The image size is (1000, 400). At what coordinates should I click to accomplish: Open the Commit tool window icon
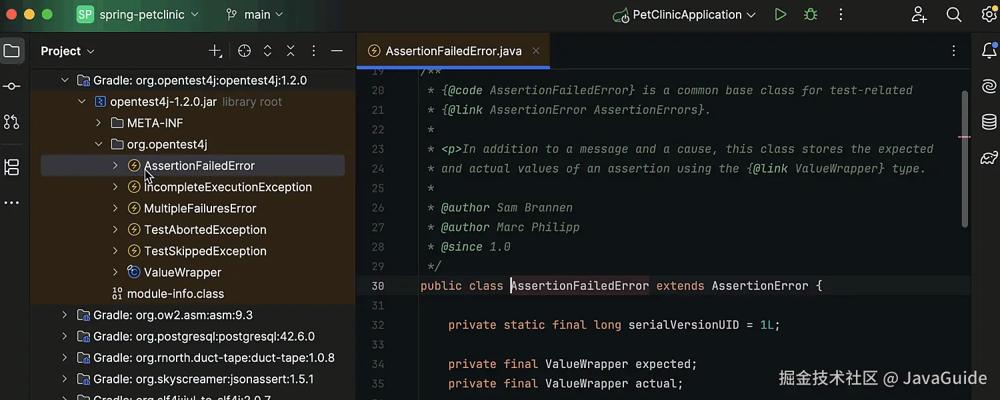[11, 86]
